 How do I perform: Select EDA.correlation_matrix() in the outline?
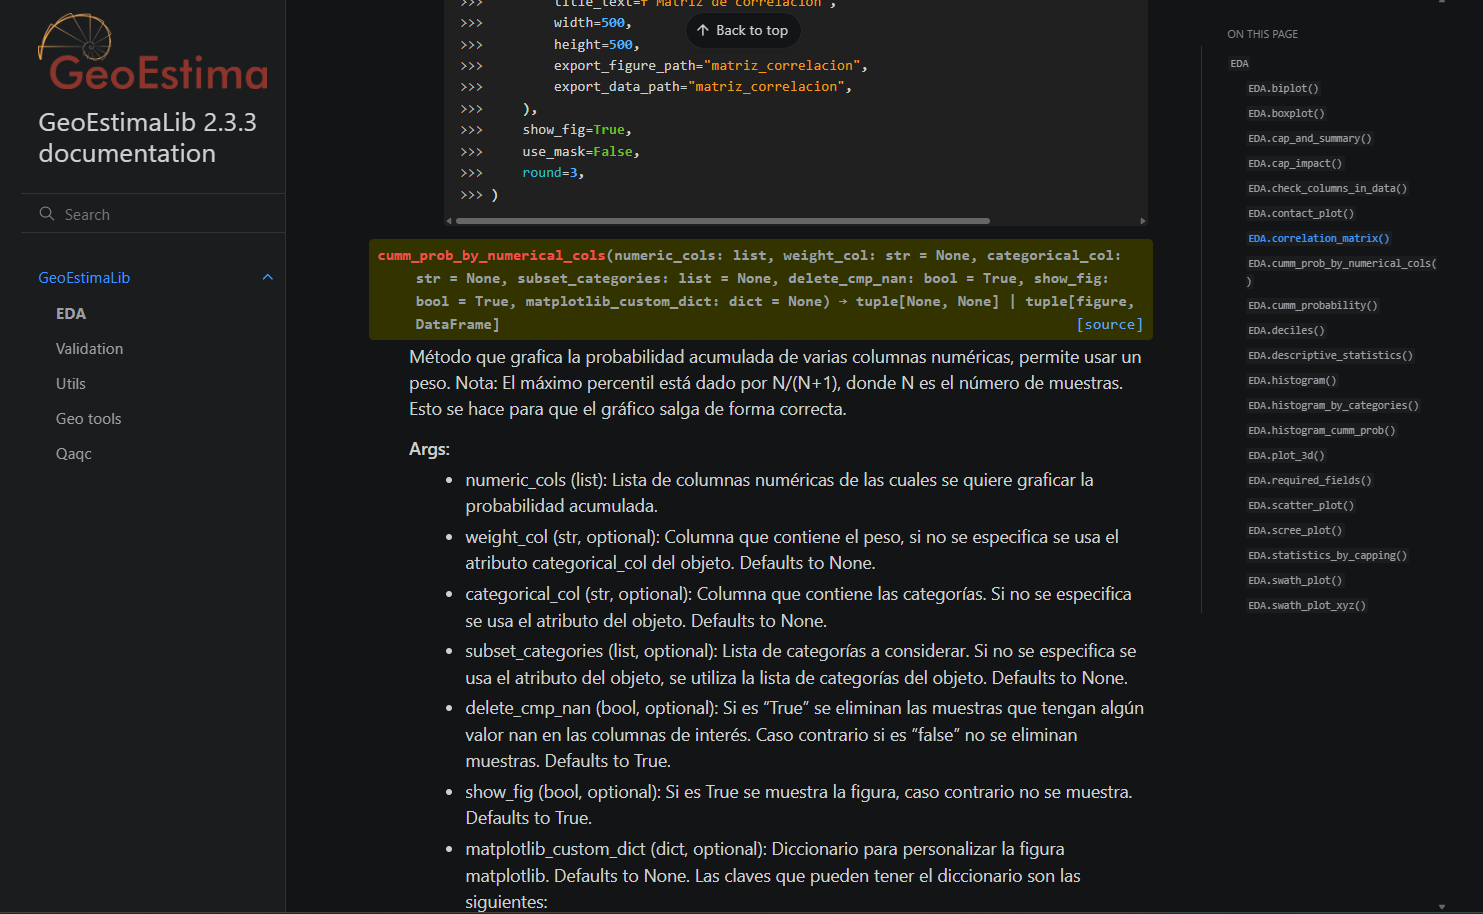click(1319, 238)
